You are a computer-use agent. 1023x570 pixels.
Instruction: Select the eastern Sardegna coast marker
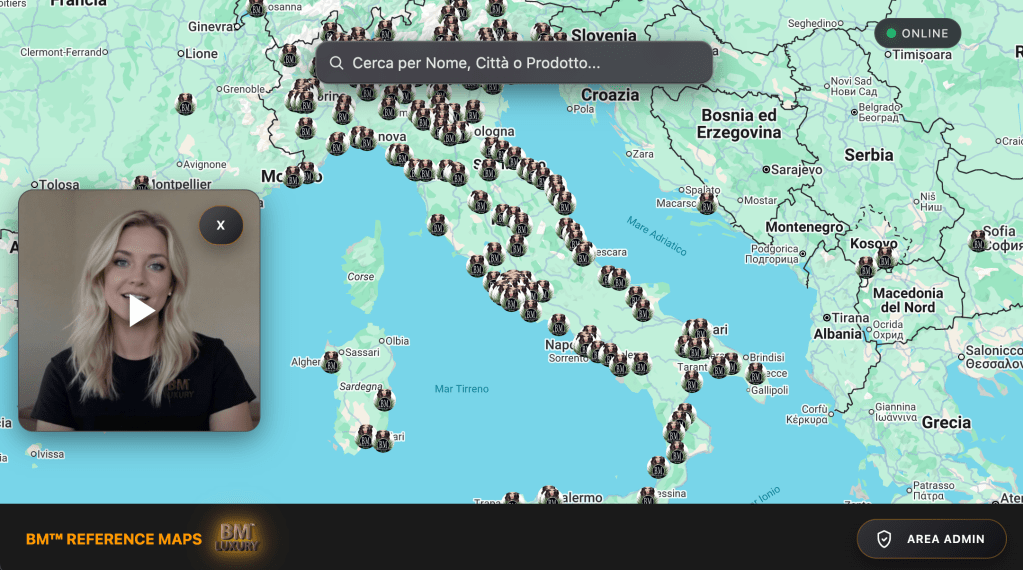[384, 400]
